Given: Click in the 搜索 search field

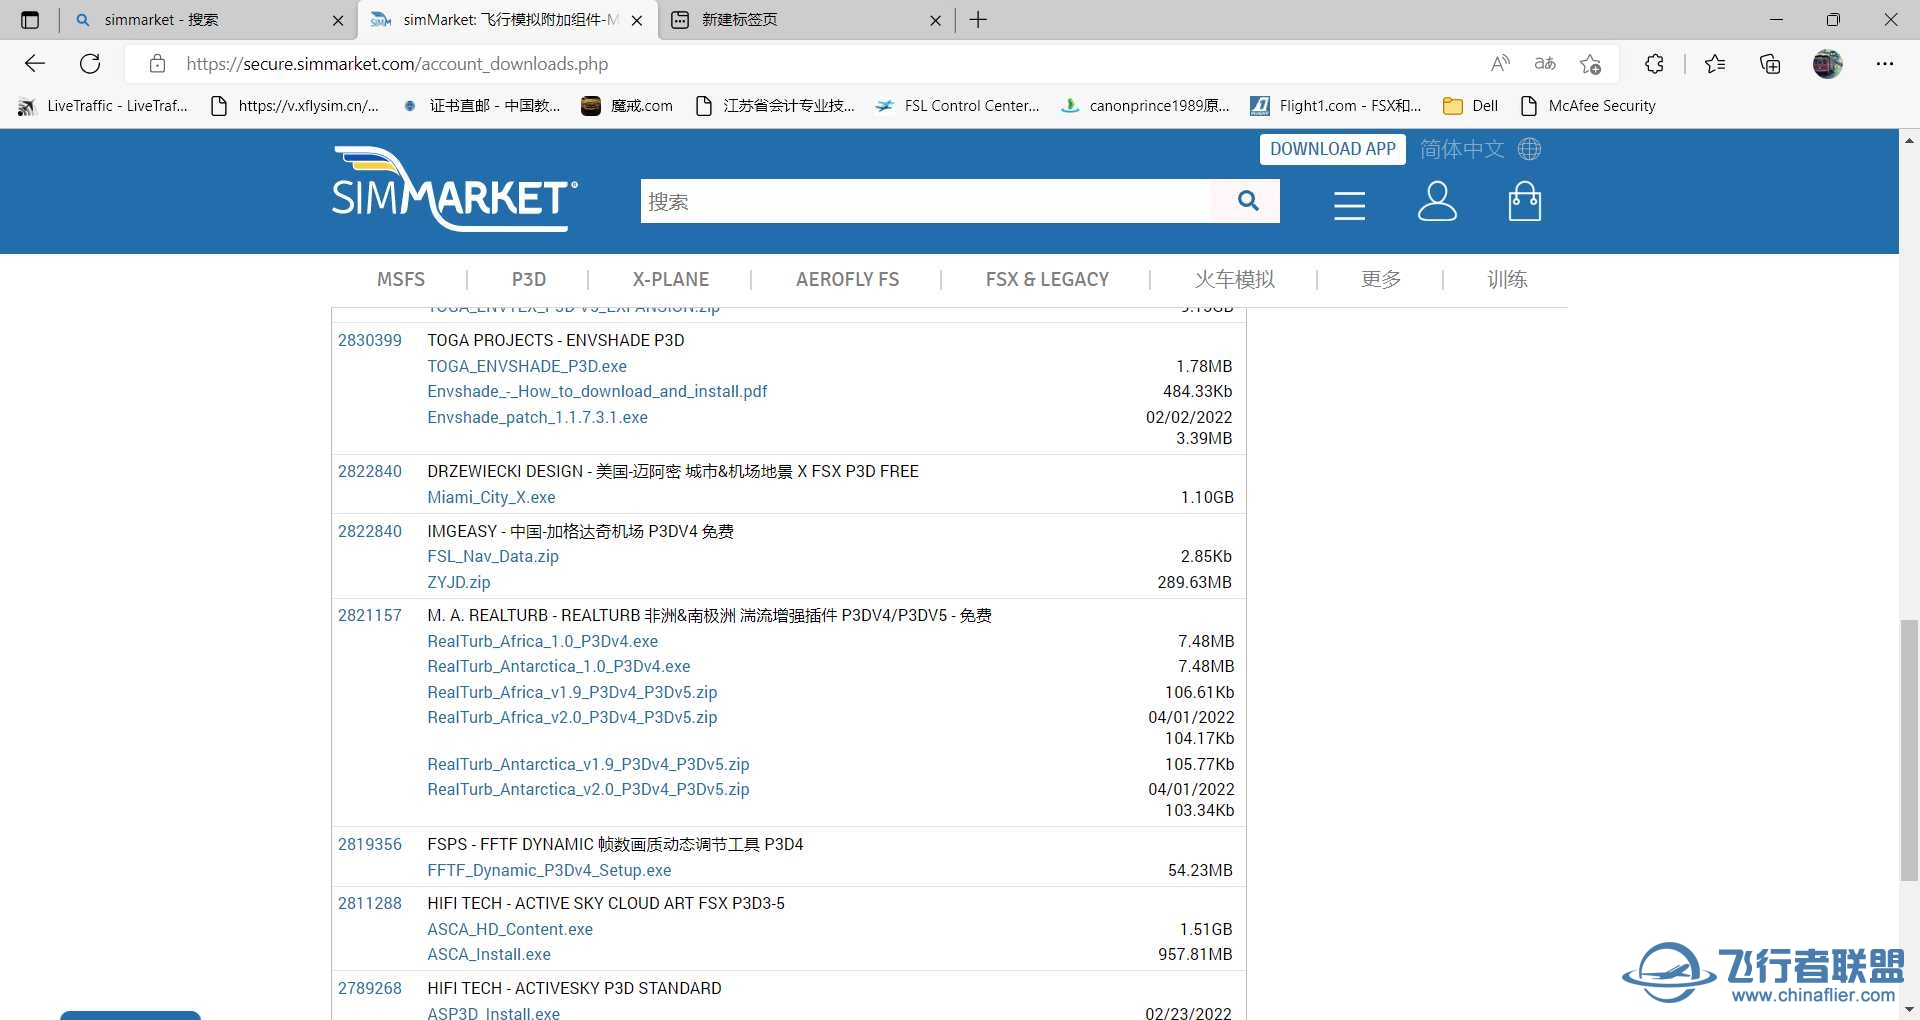Looking at the screenshot, I should click(x=927, y=201).
